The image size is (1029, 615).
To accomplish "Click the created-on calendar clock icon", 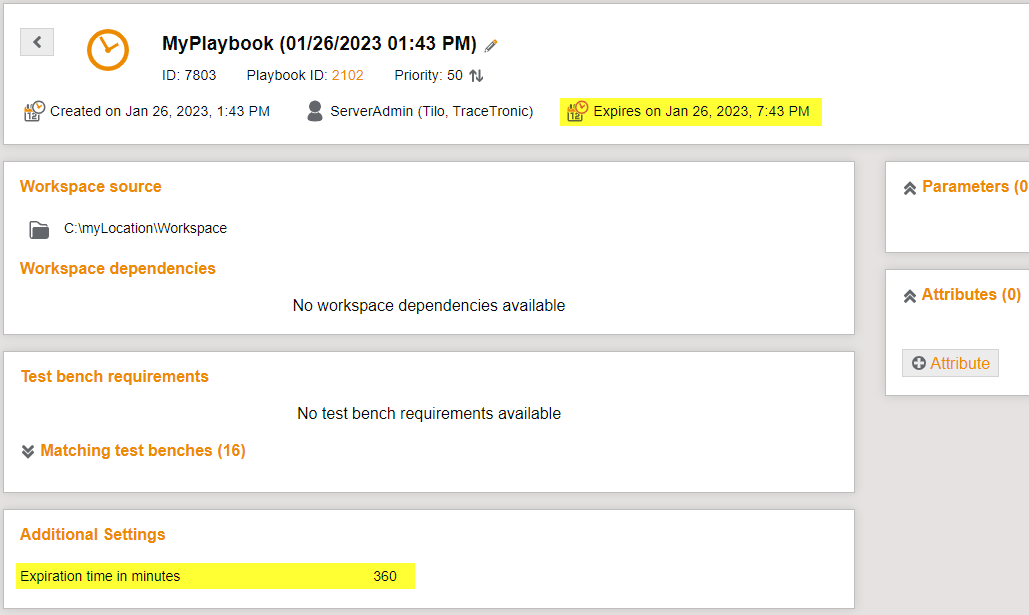I will coord(32,111).
